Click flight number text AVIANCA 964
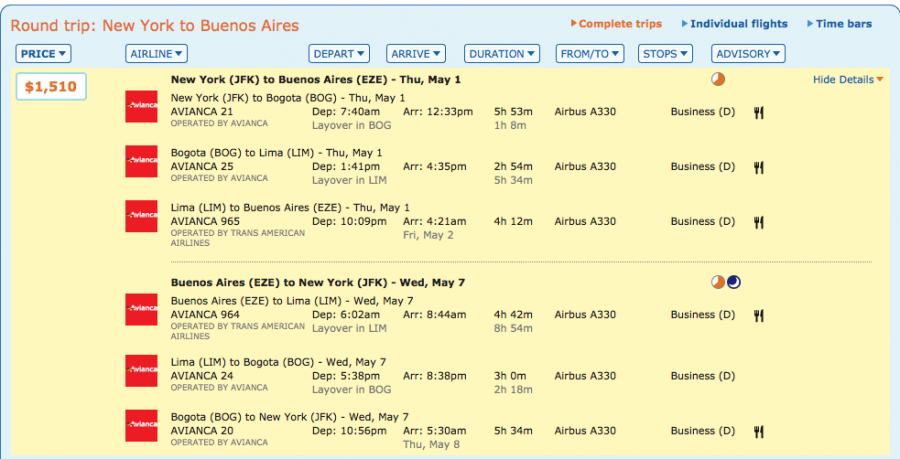 (x=205, y=314)
